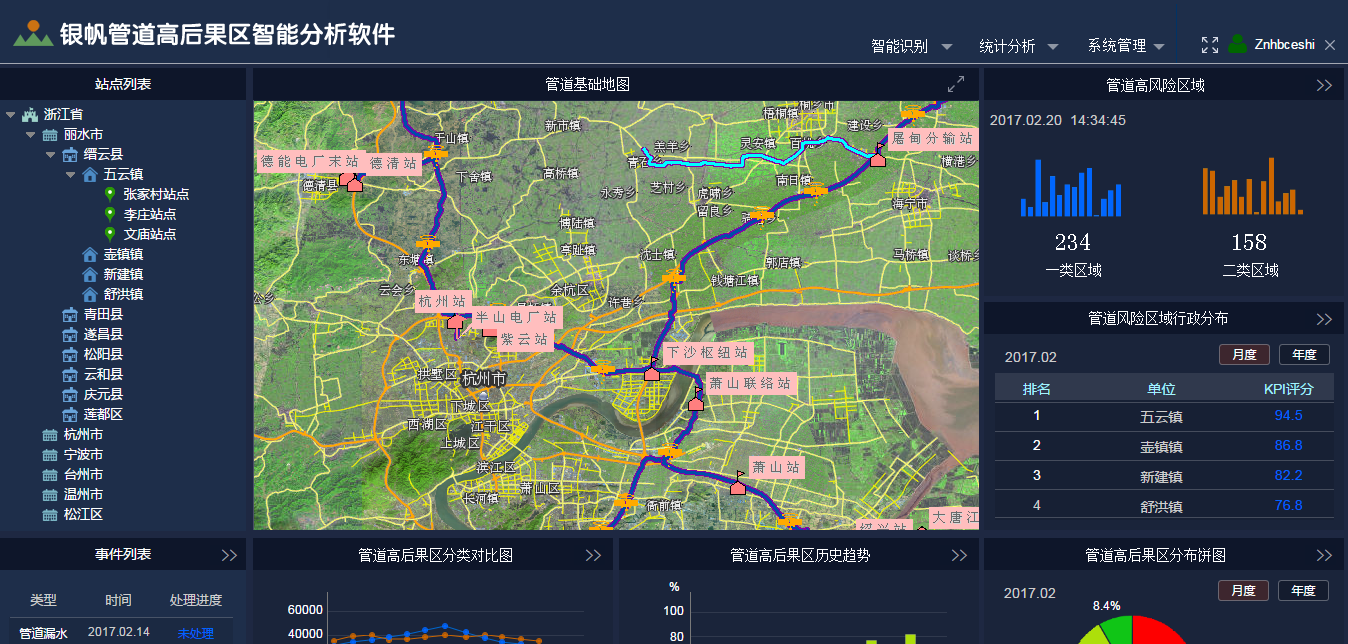Expand 管道高风险区域 panel via double chevron
The width and height of the screenshot is (1348, 644).
coord(1324,85)
